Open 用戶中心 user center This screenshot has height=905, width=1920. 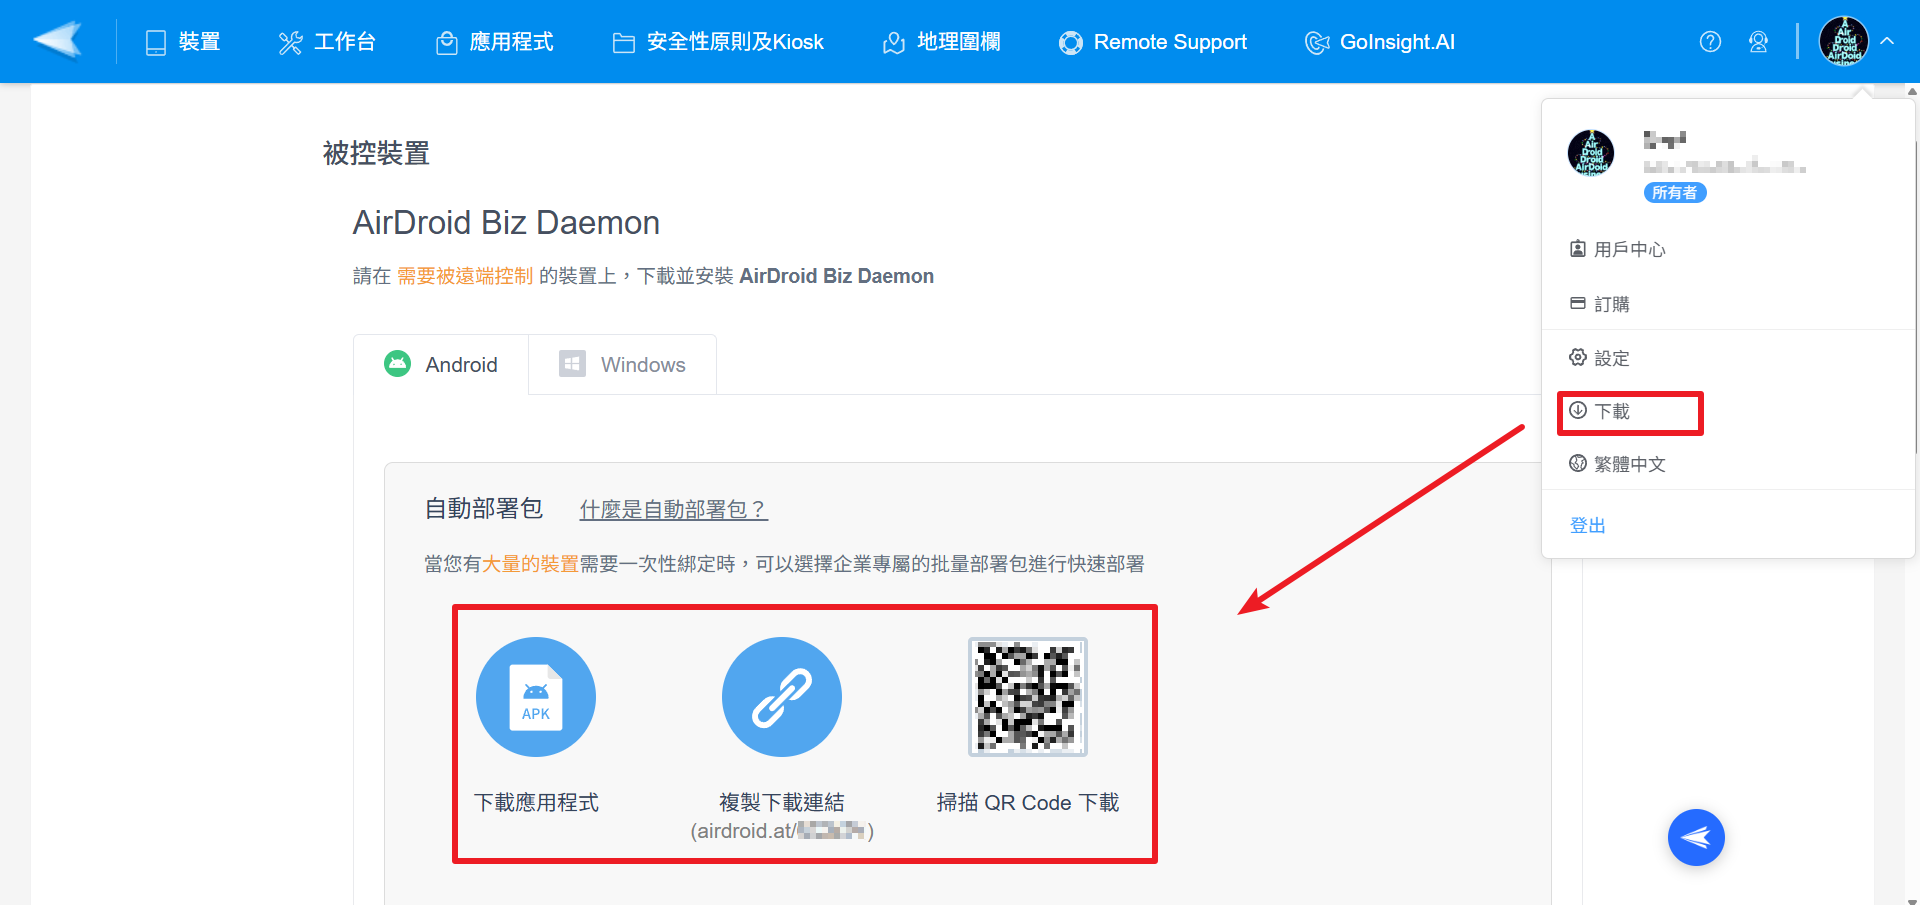point(1618,249)
